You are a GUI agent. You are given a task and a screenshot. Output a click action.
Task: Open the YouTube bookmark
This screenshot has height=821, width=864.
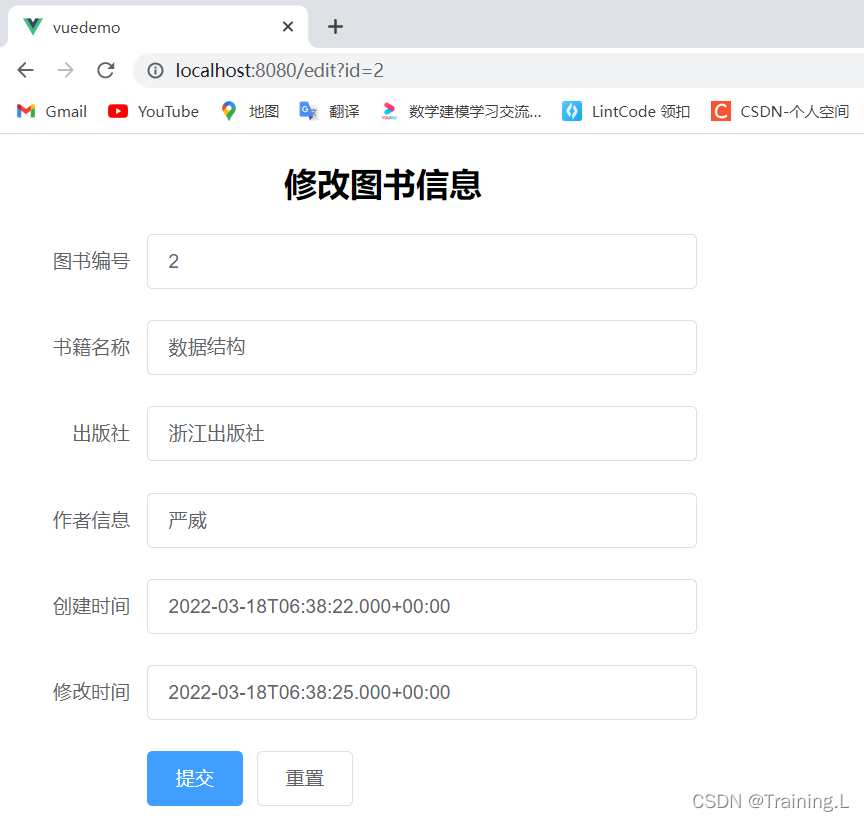153,111
